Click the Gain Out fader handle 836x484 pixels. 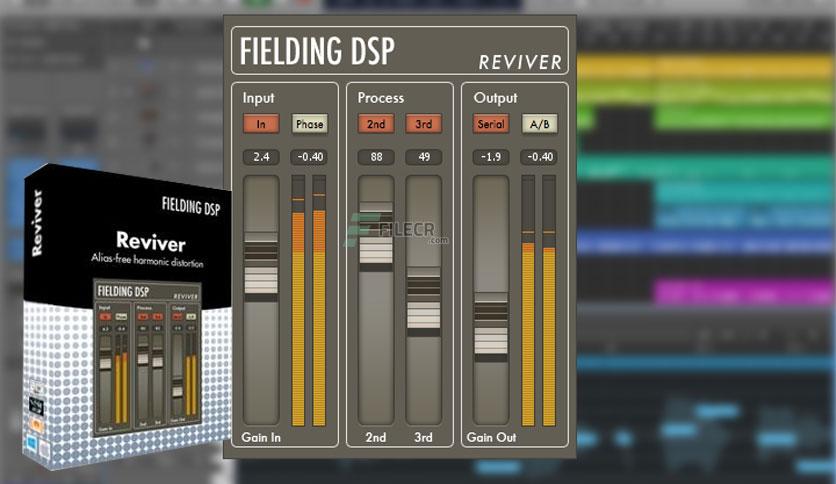click(491, 328)
